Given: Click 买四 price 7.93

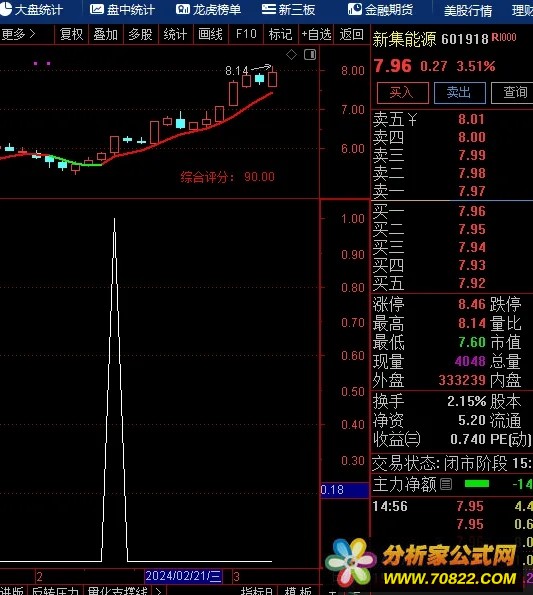Looking at the screenshot, I should [472, 265].
